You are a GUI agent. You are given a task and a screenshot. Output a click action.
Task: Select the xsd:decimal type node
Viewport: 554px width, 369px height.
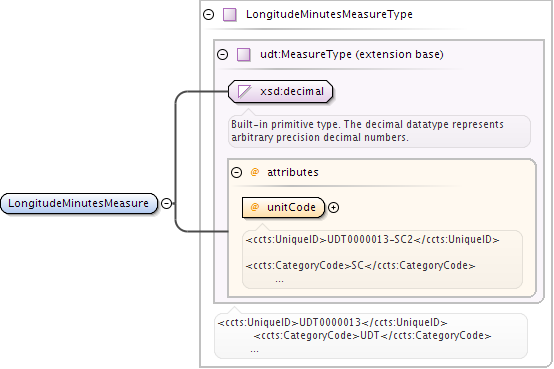click(x=281, y=92)
